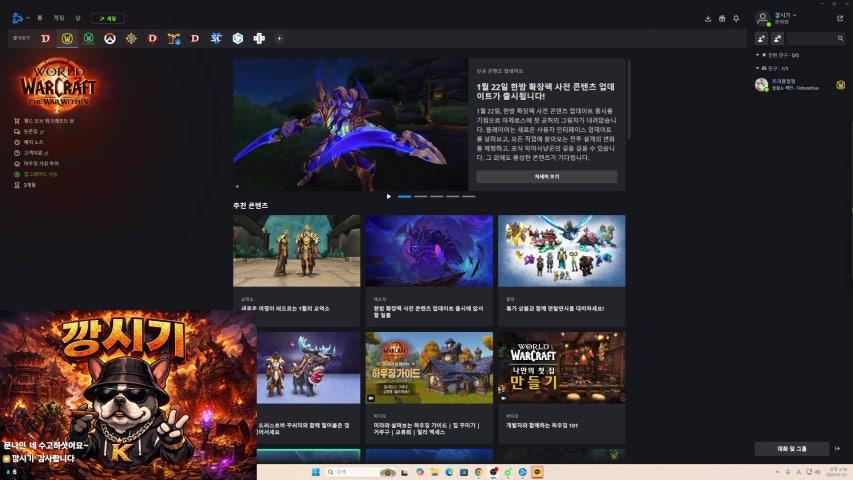
Task: Switch to the 게임 menu tab
Action: click(x=59, y=18)
